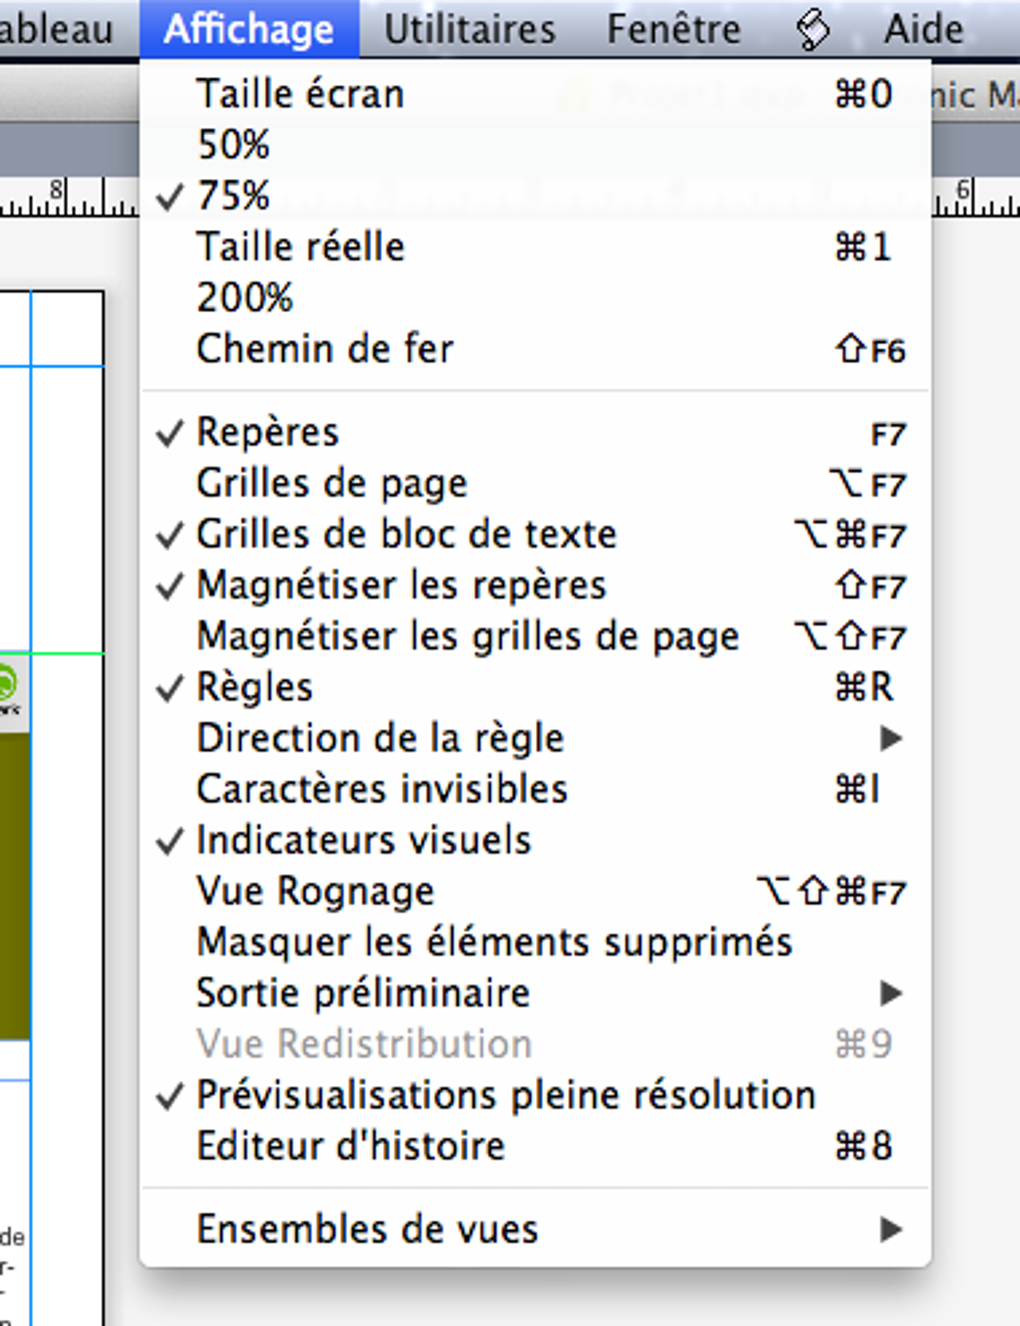This screenshot has height=1326, width=1020.
Task: Open the Editeur d'histoire
Action: tap(351, 1145)
